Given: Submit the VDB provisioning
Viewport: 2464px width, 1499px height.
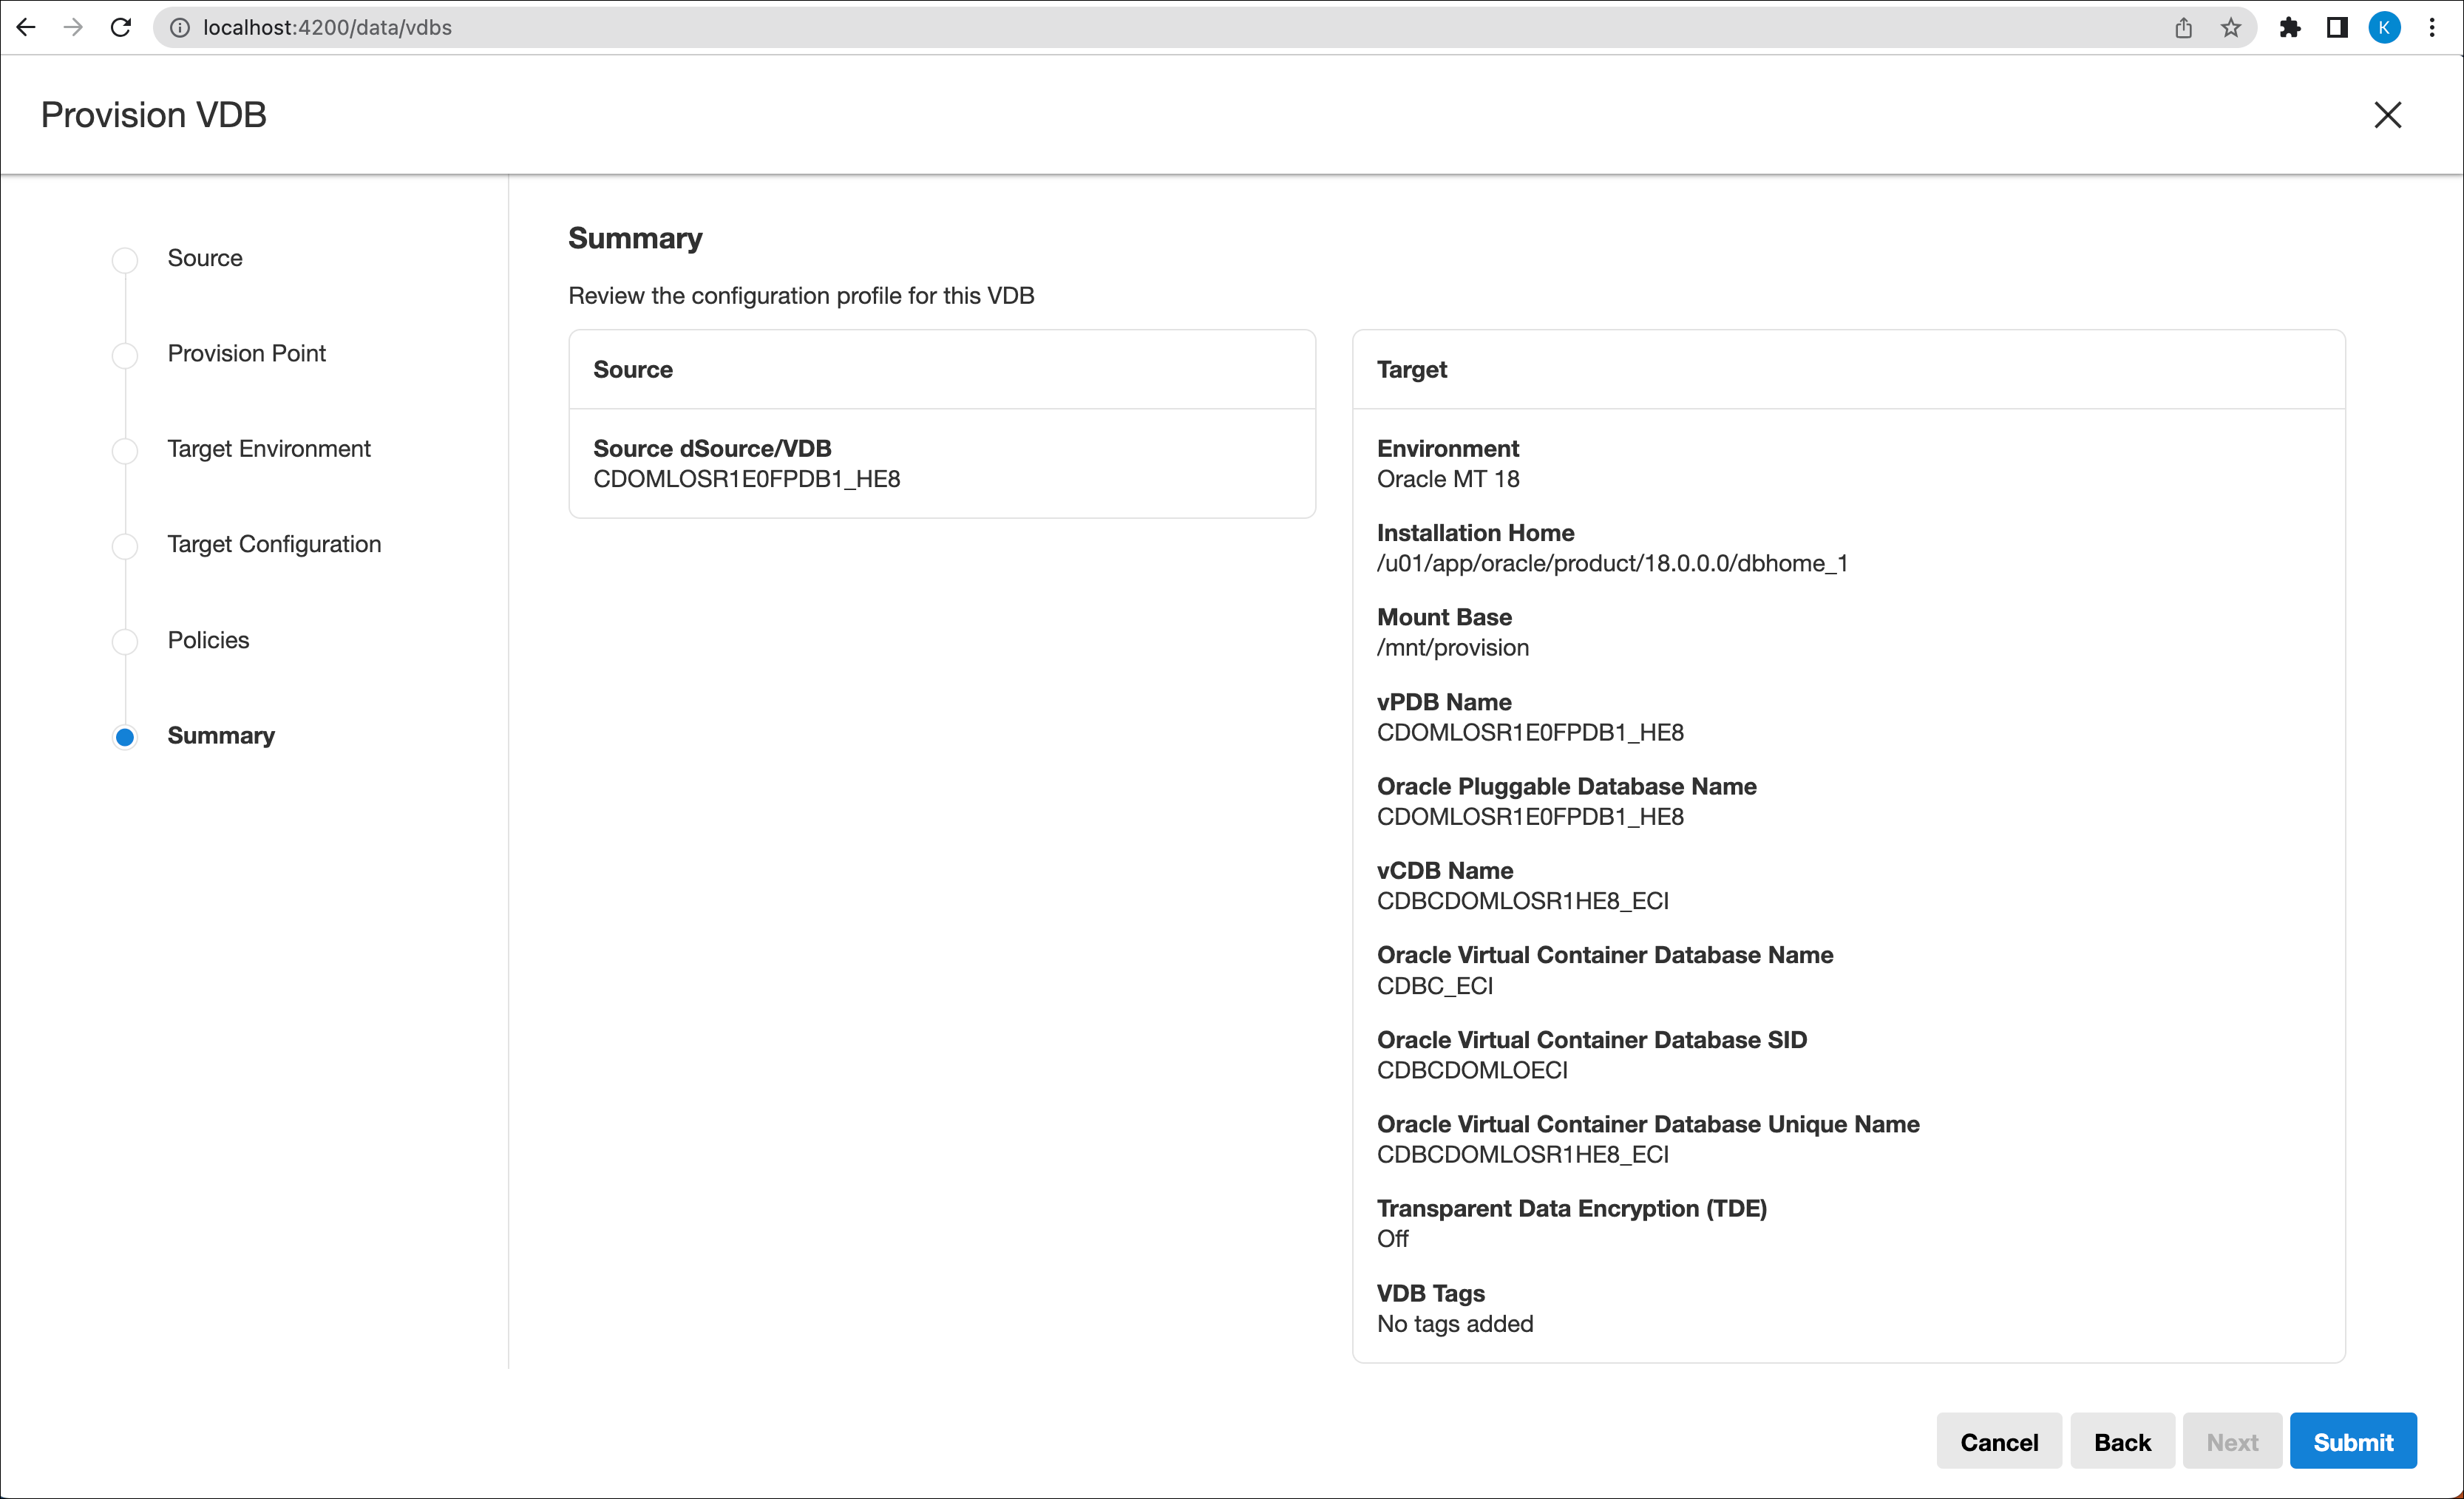Looking at the screenshot, I should [2353, 1441].
